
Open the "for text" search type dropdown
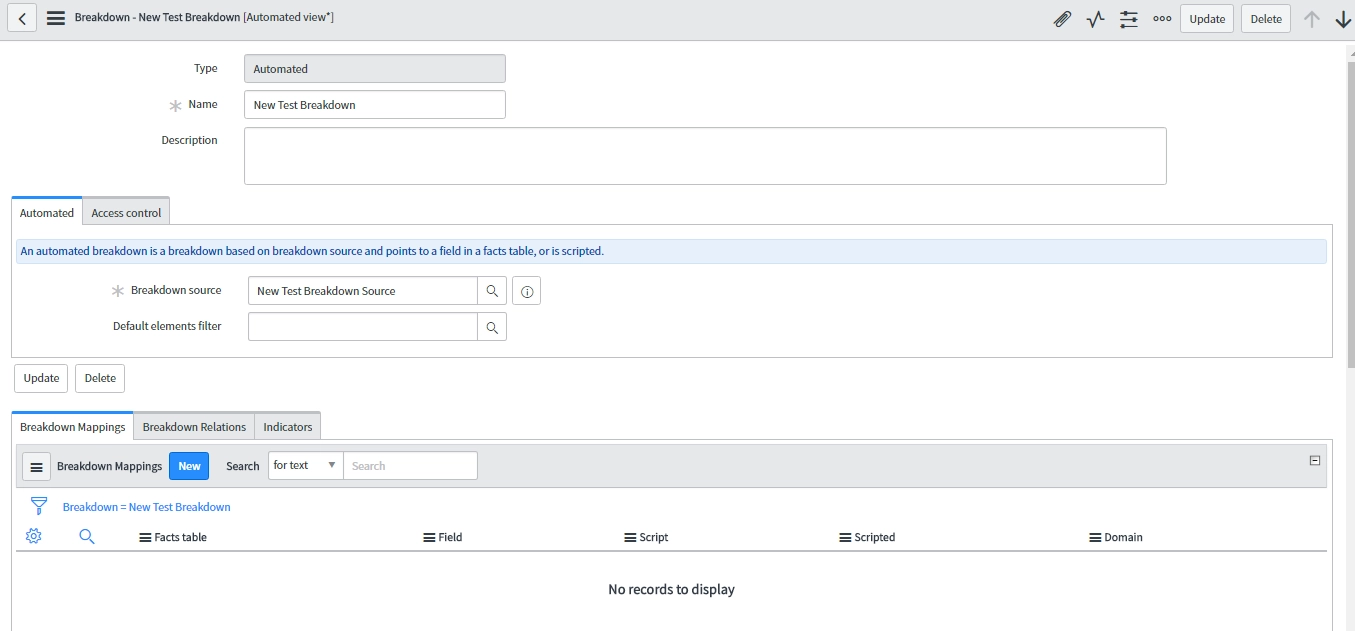click(x=304, y=465)
